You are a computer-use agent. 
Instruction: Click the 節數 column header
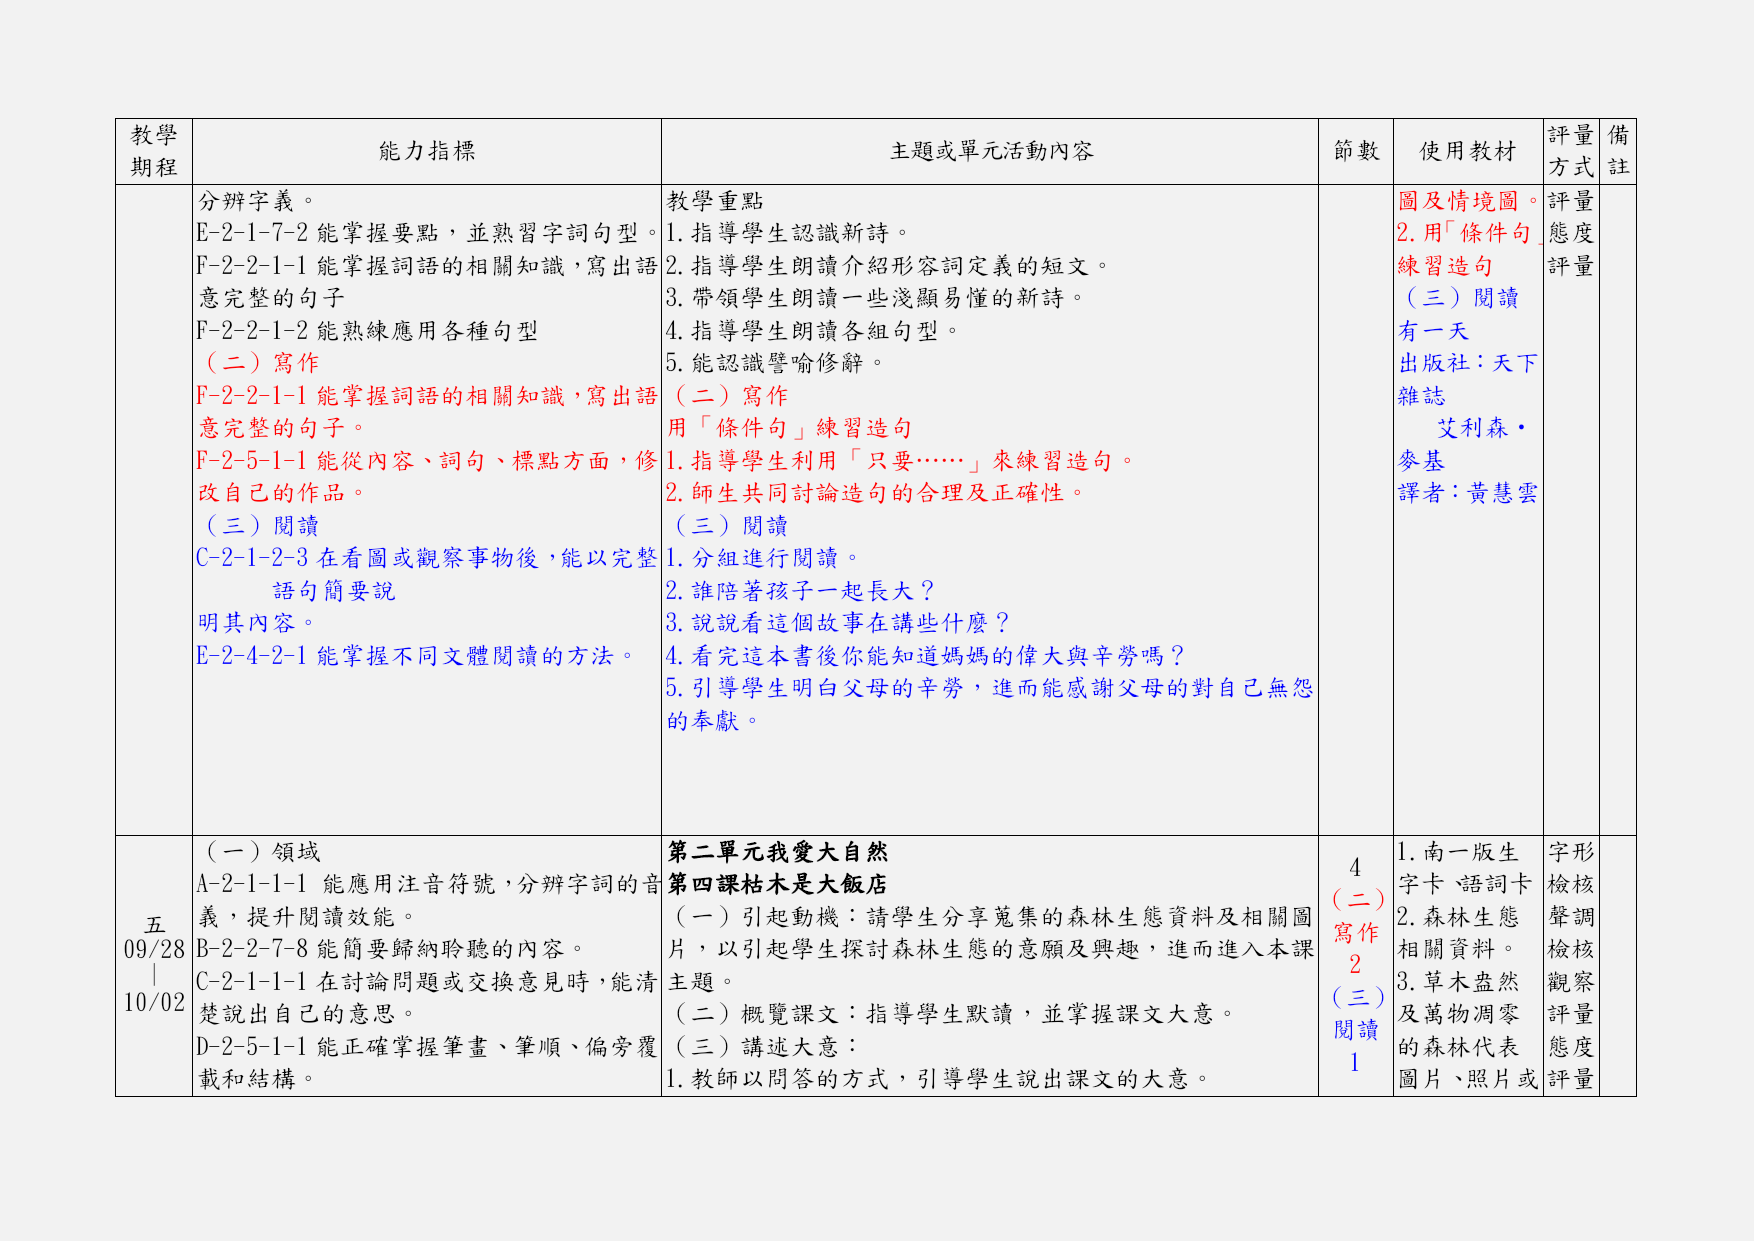coord(1356,151)
